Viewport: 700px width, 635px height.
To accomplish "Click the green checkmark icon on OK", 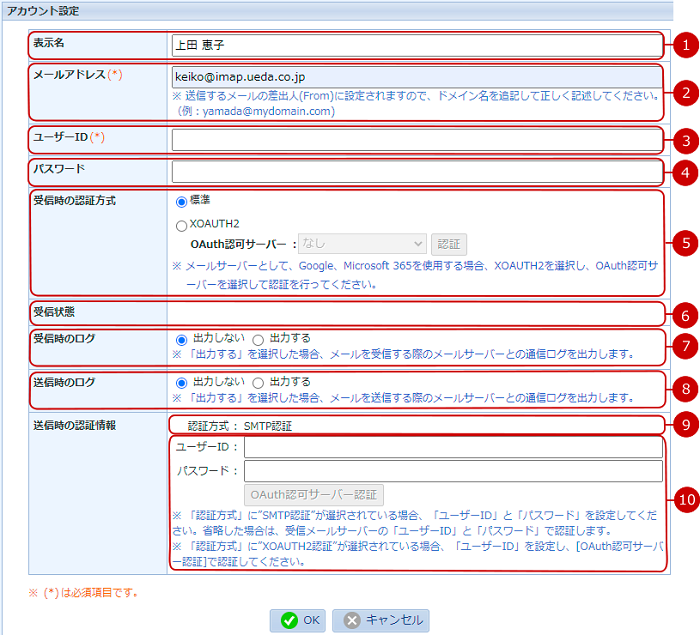I will pos(289,620).
